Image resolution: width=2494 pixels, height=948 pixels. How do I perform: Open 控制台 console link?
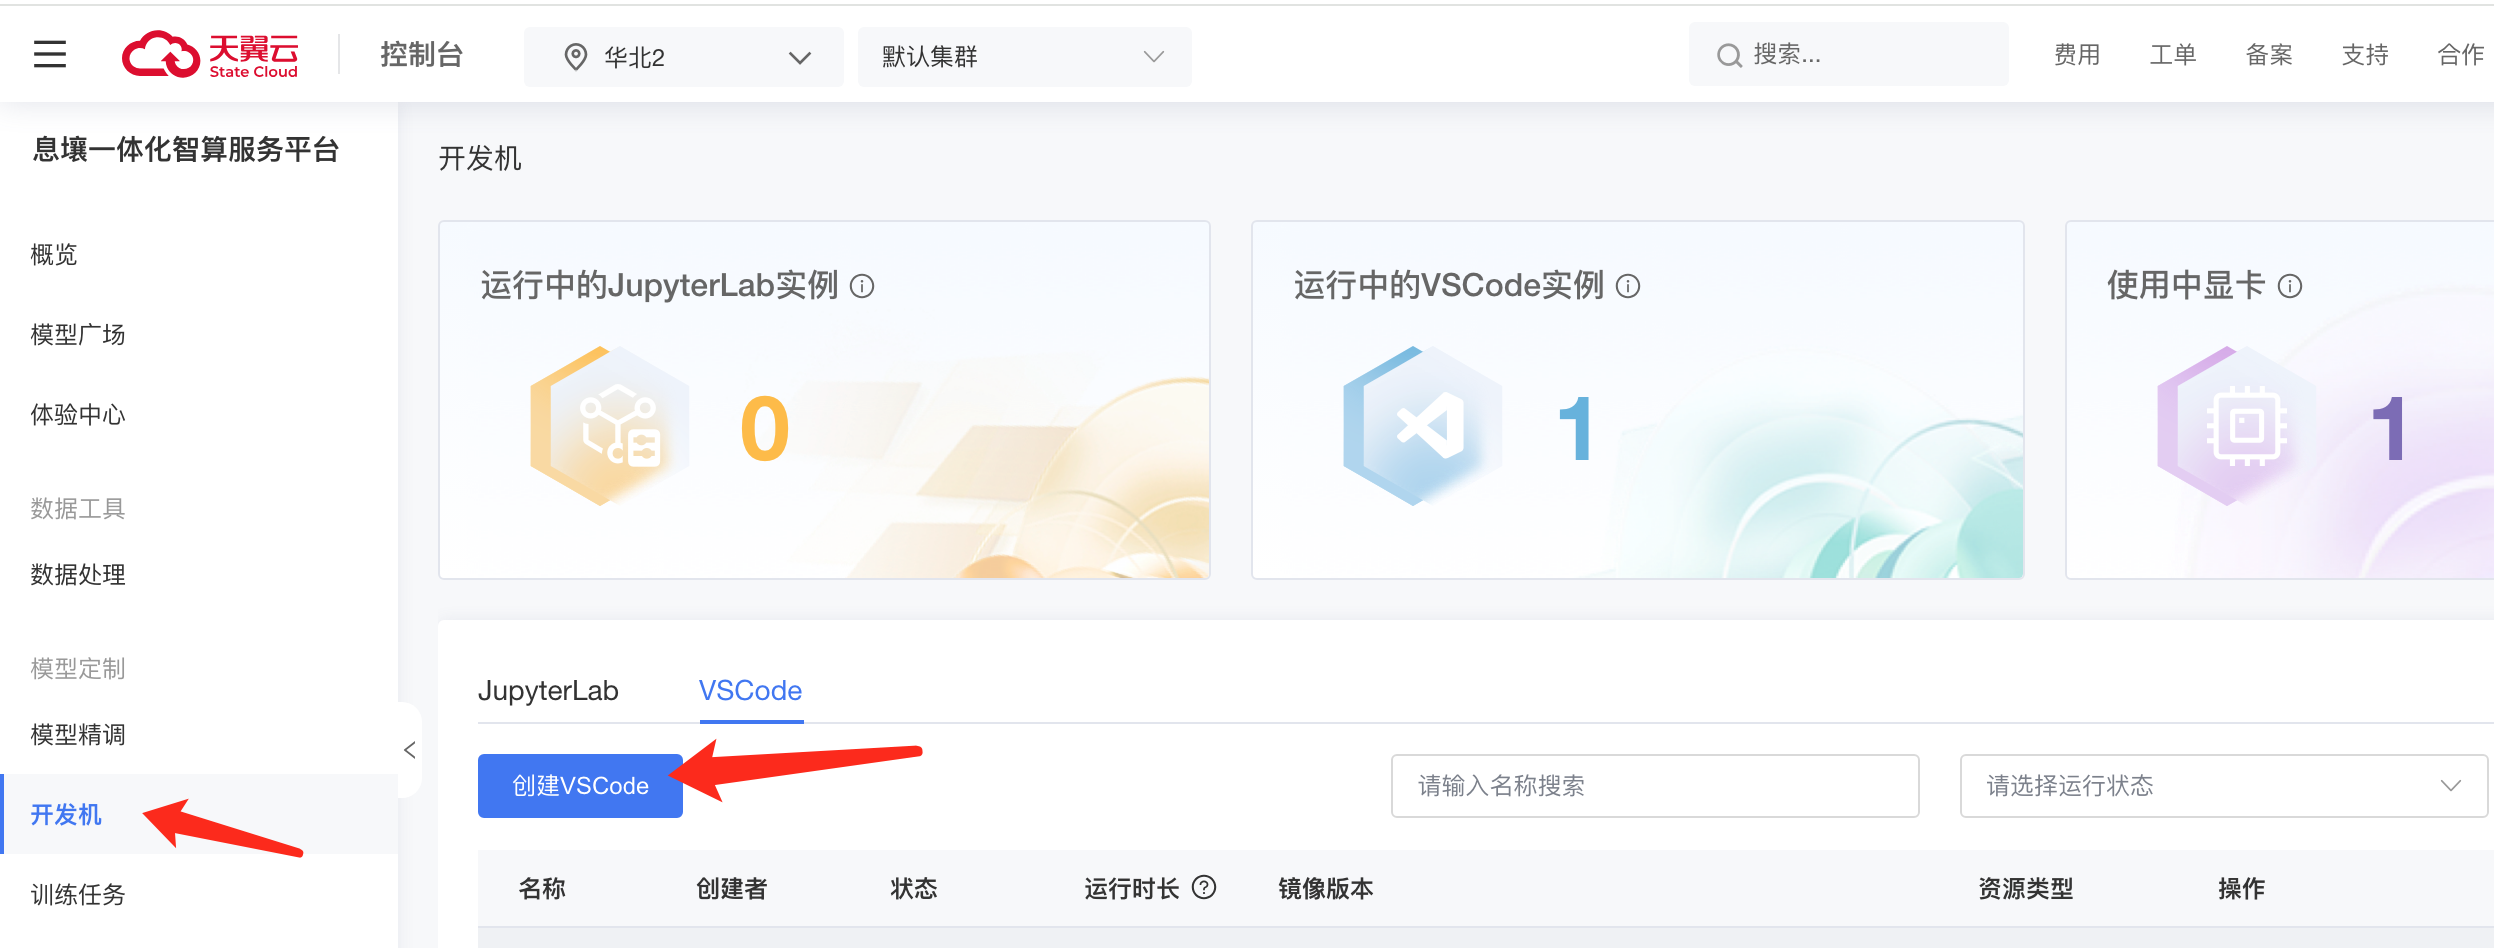coord(421,55)
